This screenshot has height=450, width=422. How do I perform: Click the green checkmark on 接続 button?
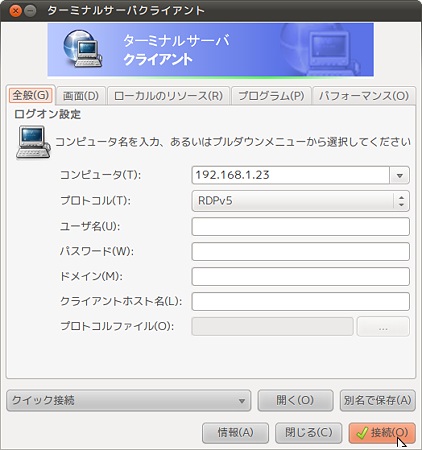[x=362, y=433]
